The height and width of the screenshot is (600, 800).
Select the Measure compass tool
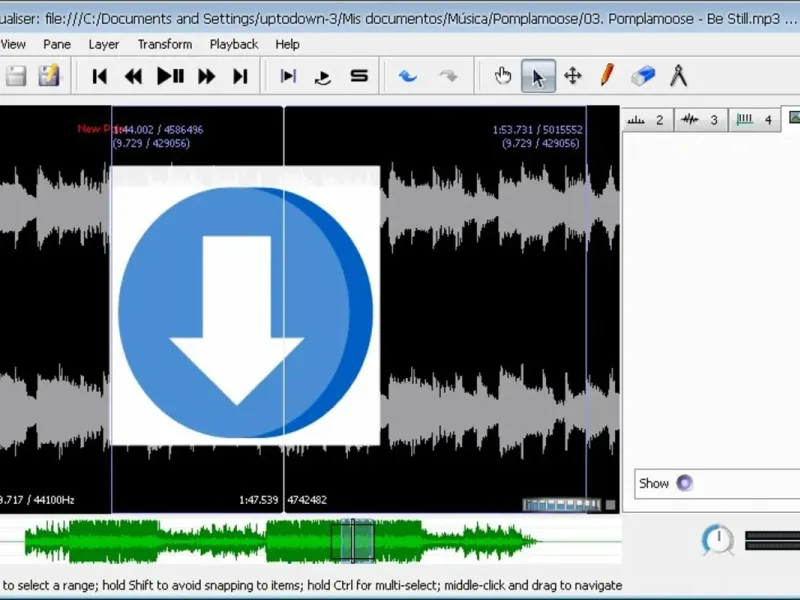pos(679,76)
